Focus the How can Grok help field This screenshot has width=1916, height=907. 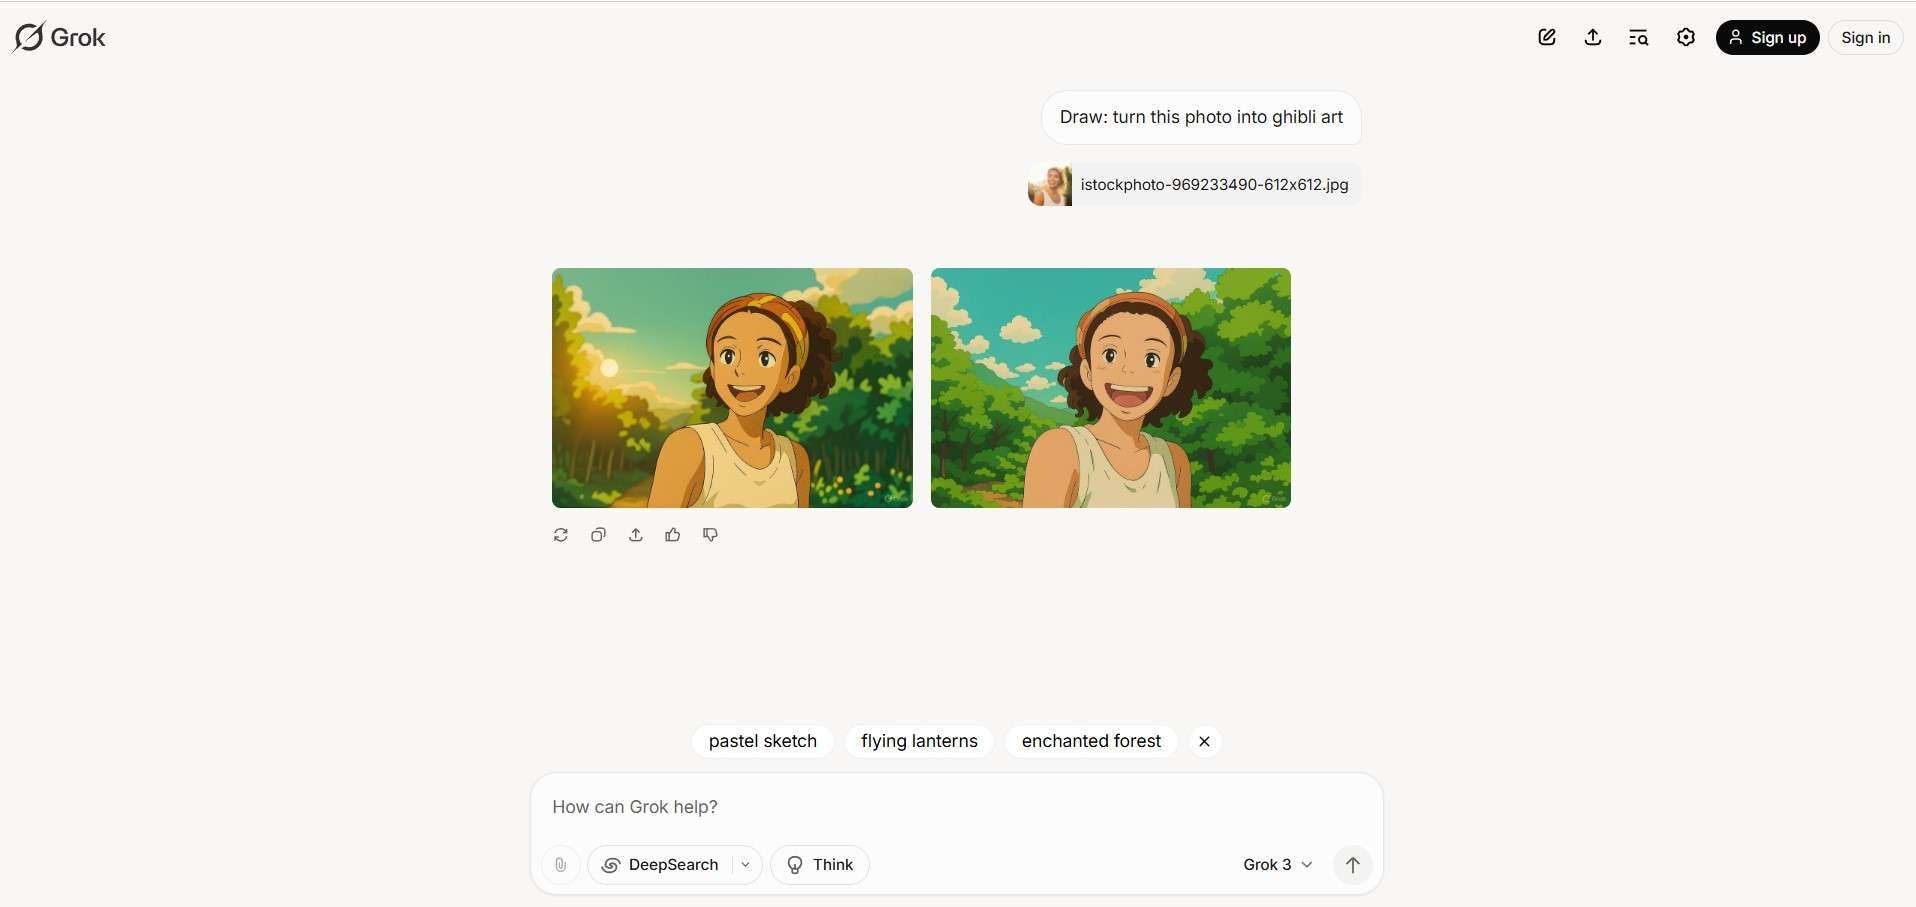coord(956,807)
